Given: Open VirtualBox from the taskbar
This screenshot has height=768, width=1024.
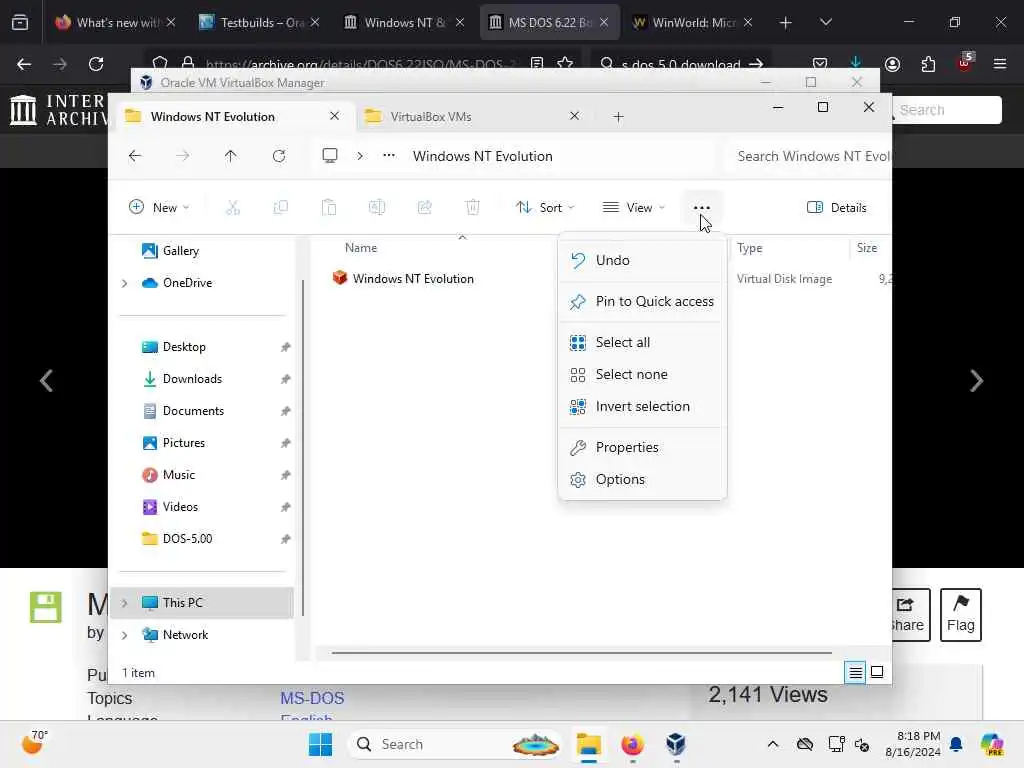Looking at the screenshot, I should coord(676,744).
